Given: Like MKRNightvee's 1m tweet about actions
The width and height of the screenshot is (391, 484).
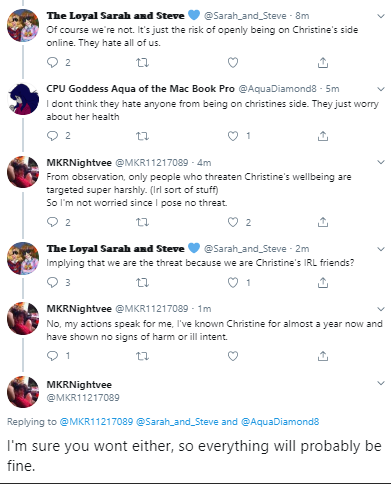Looking at the screenshot, I should point(233,356).
